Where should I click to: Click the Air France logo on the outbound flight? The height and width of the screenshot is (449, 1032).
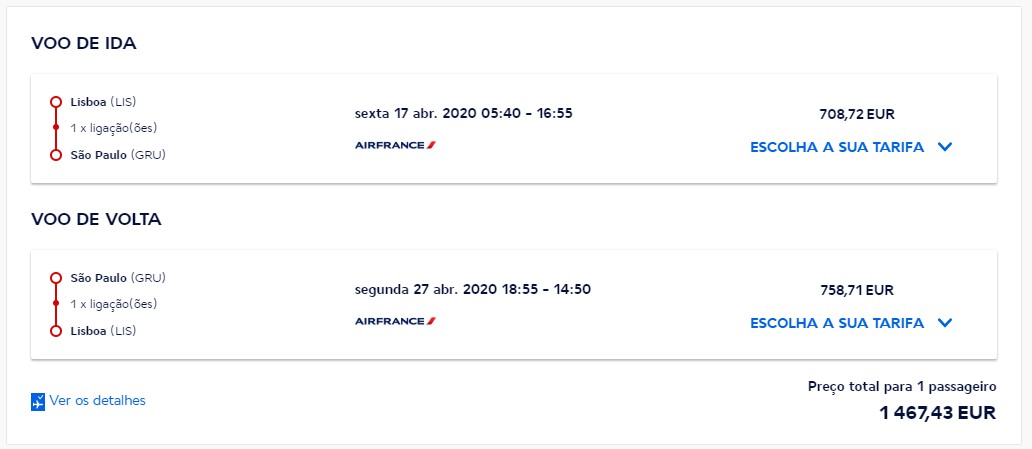395,145
